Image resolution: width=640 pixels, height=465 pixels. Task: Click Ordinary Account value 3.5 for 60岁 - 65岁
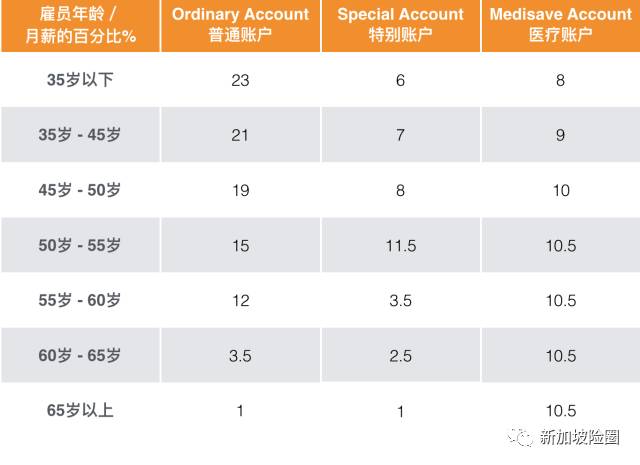pos(240,355)
